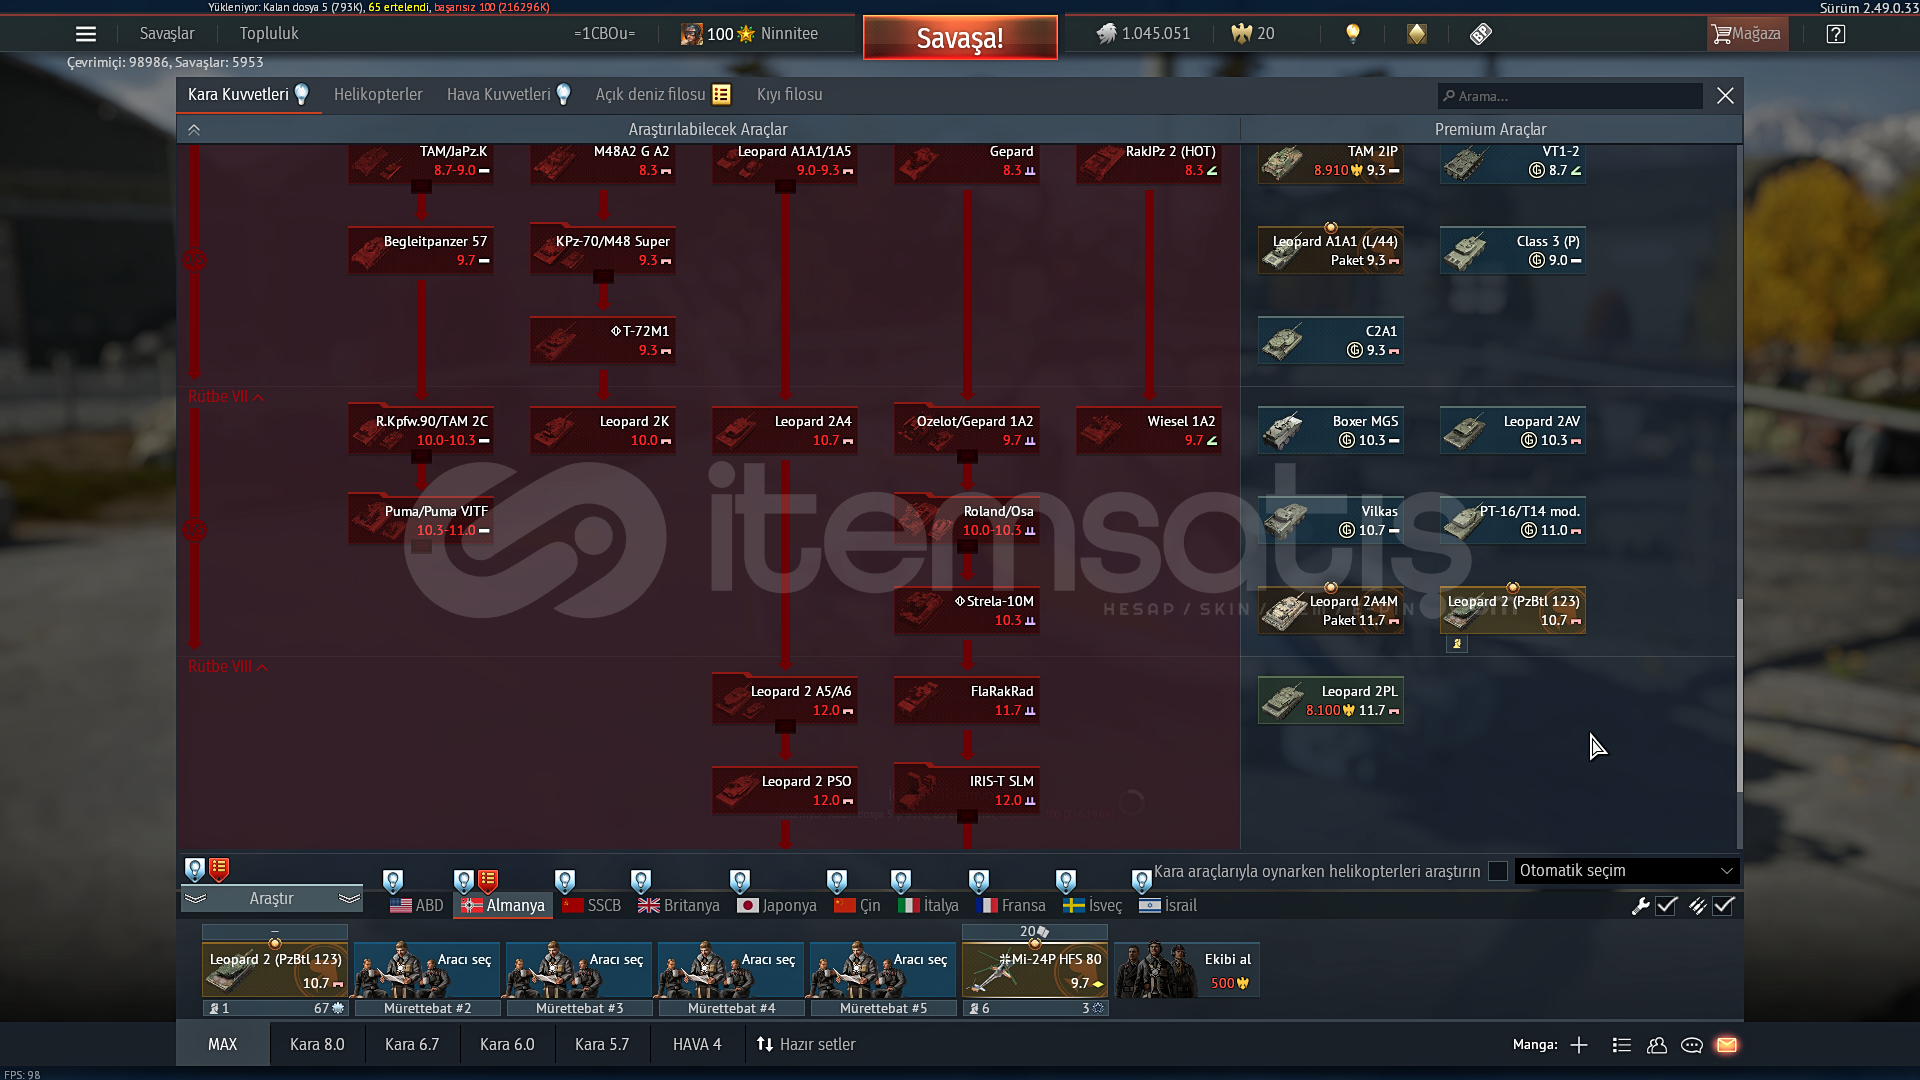Screen dimensions: 1920x1080
Task: Click the red squadron badge above Almanya
Action: point(488,881)
